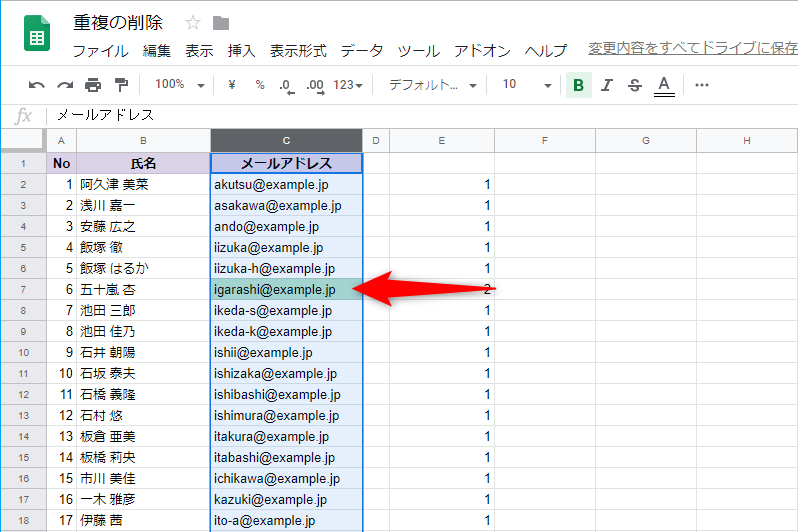Open the 100% zoom dropdown

coord(180,85)
